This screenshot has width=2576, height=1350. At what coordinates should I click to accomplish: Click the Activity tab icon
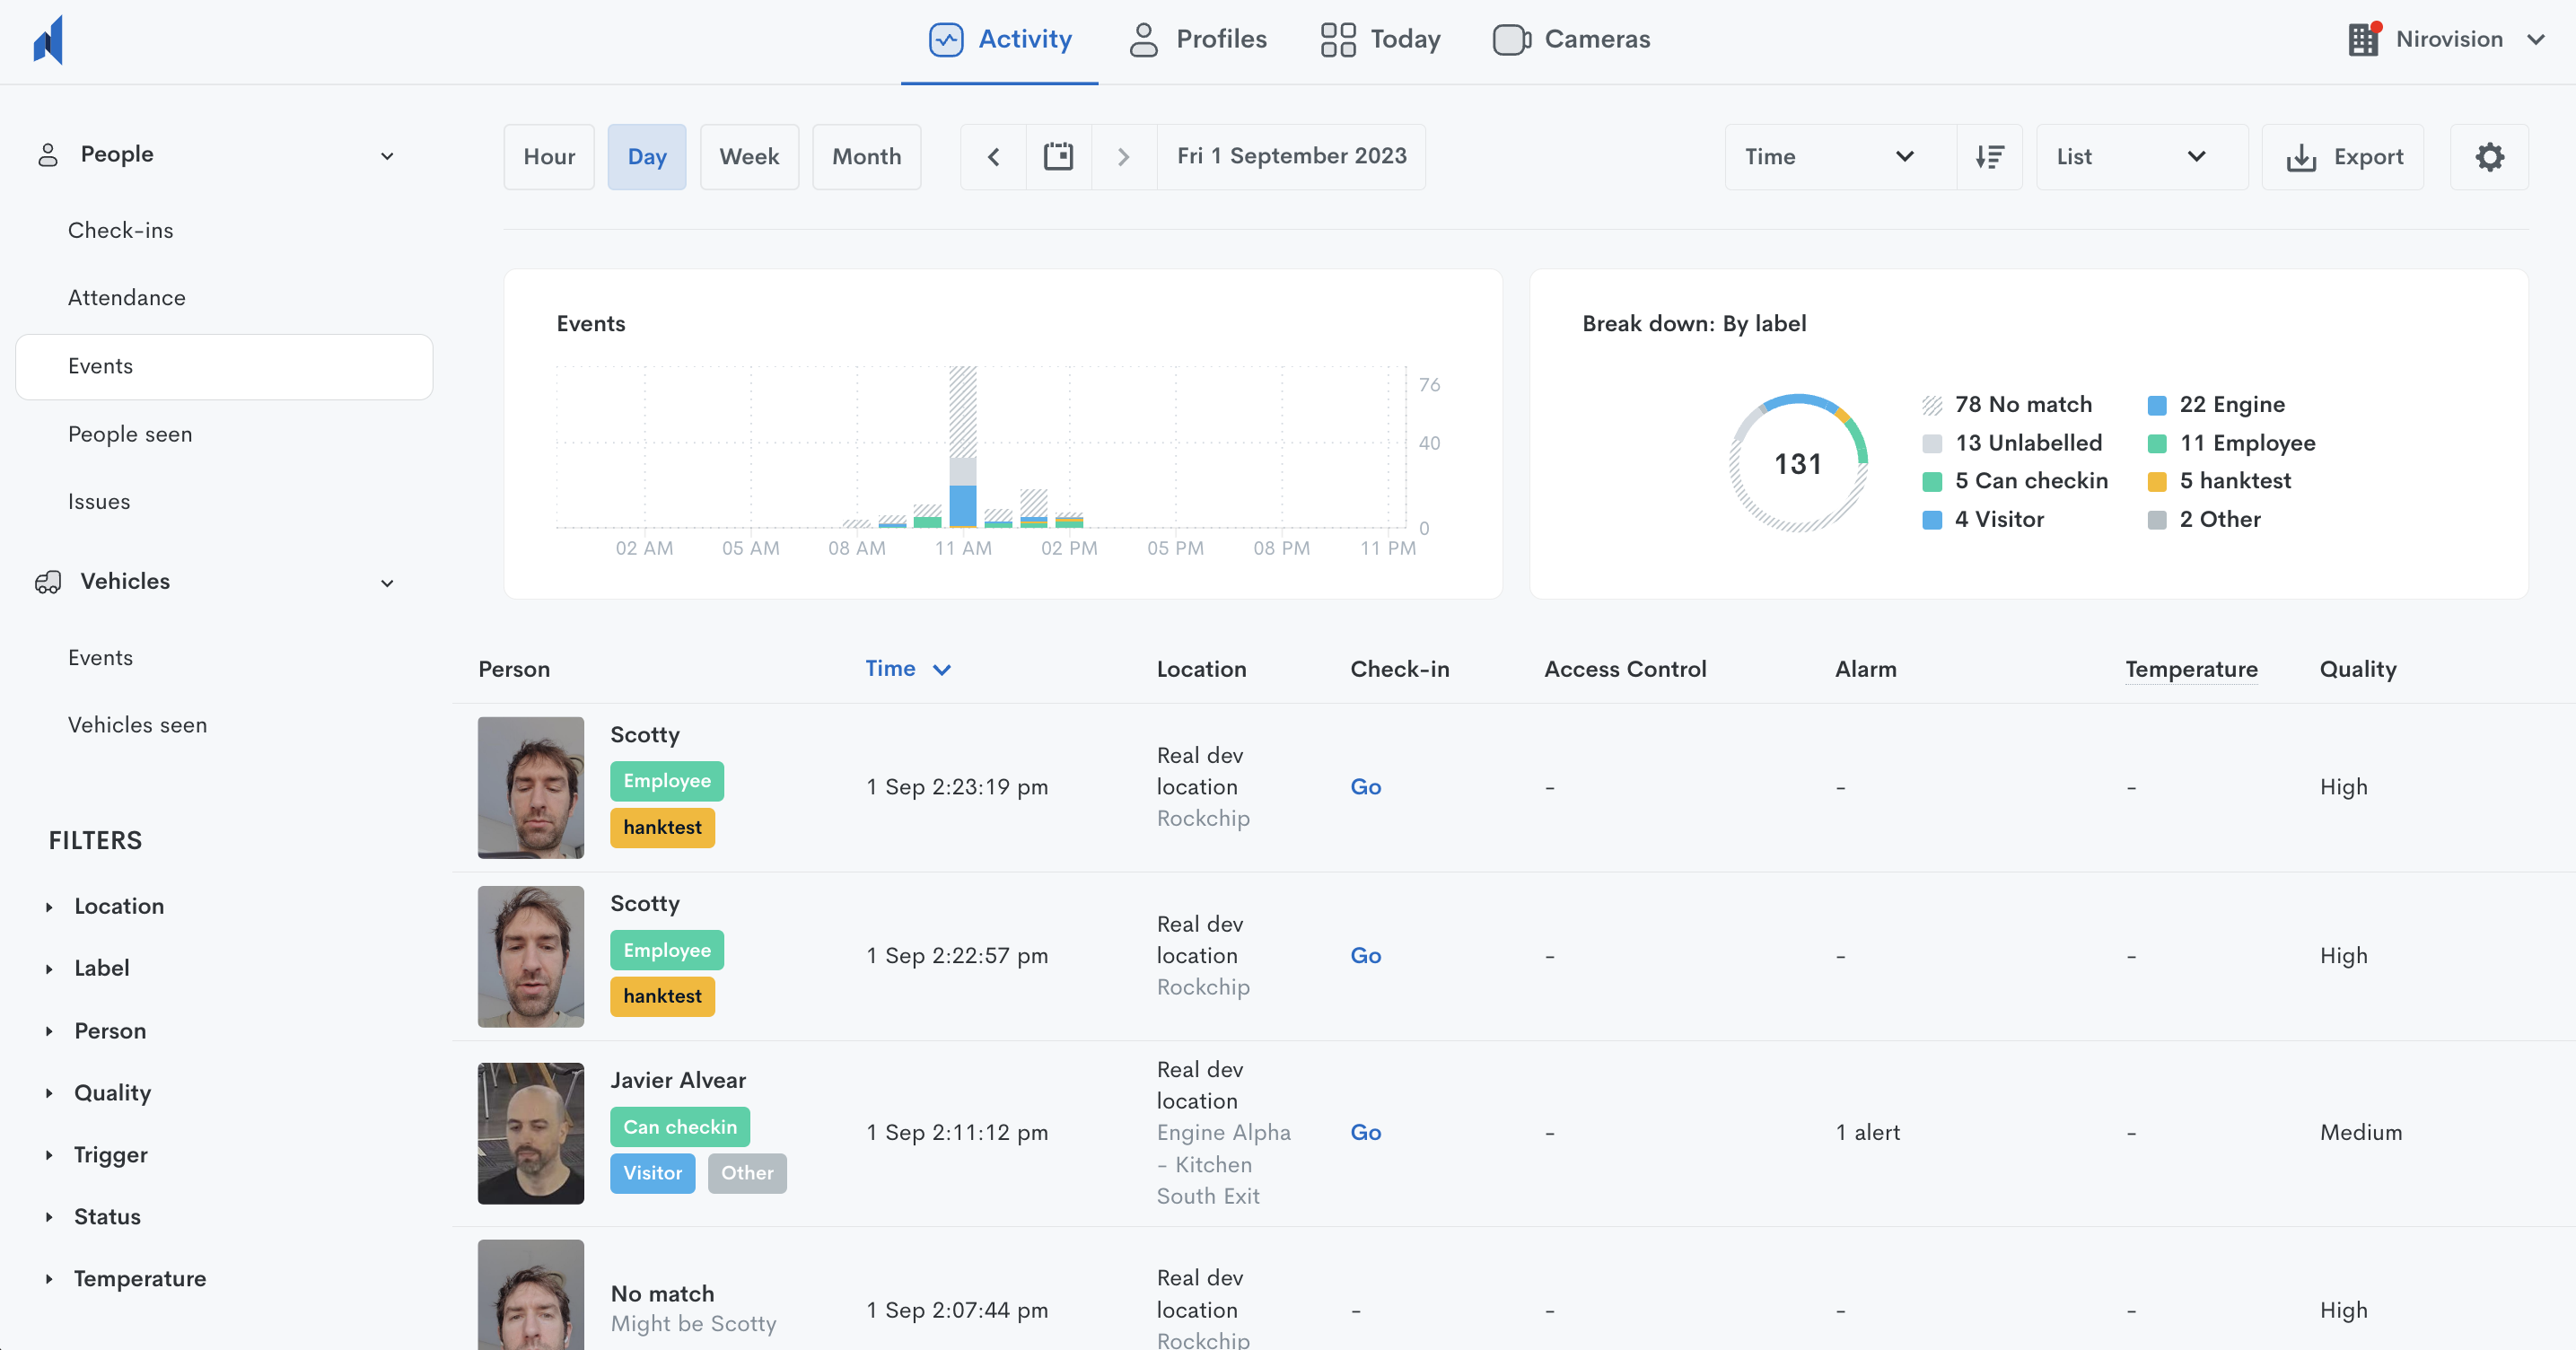(946, 39)
